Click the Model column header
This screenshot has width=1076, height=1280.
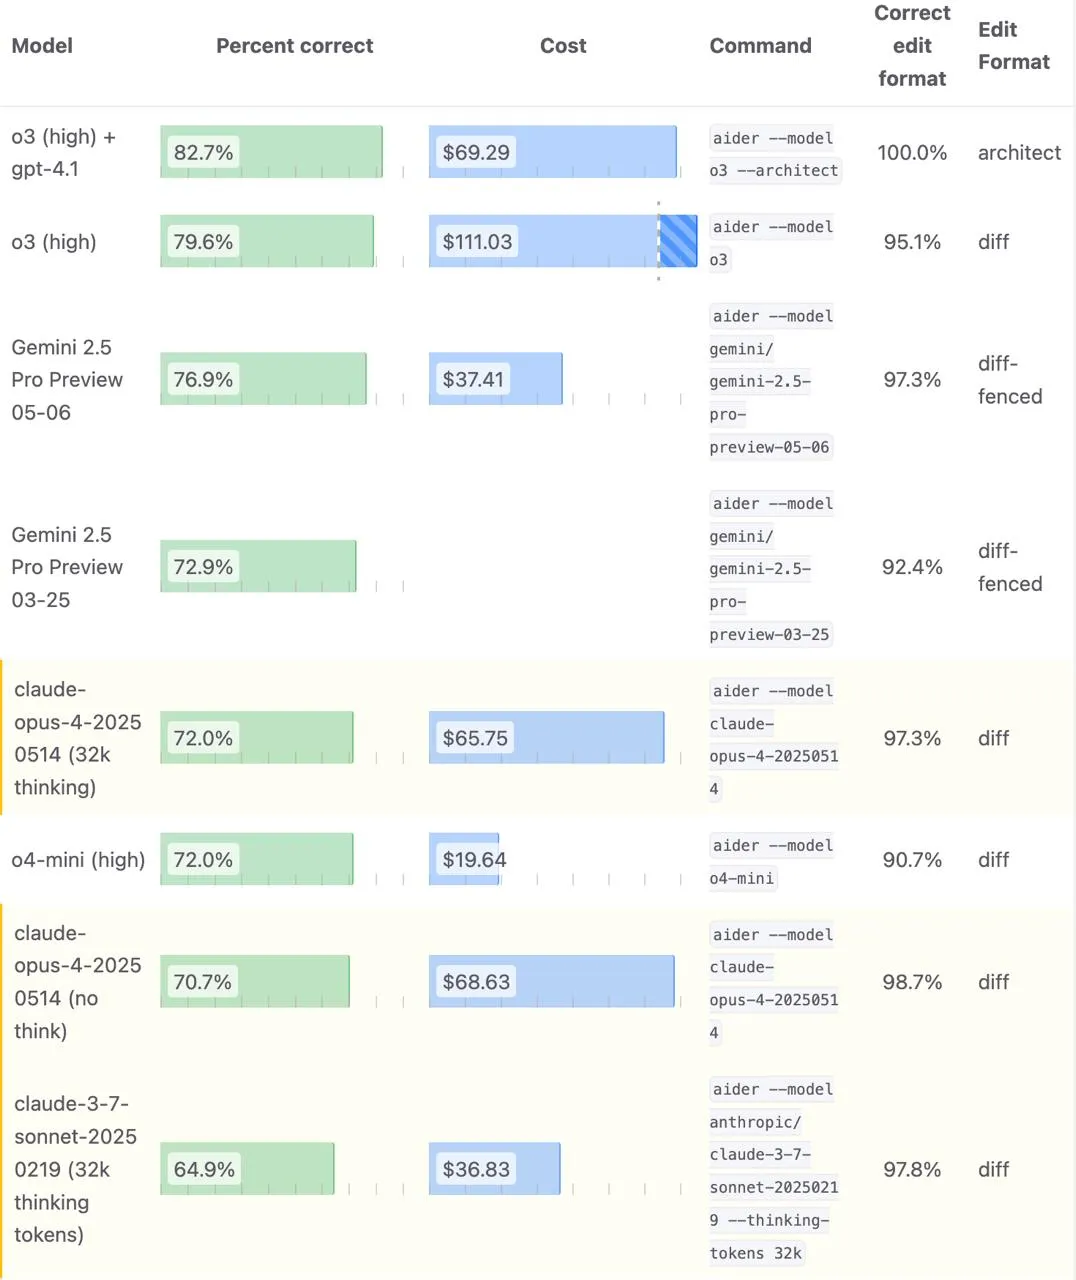coord(42,46)
